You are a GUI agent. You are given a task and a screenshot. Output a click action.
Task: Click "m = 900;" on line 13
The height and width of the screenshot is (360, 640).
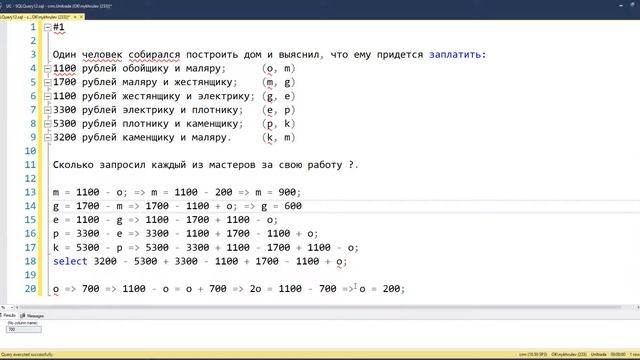pyautogui.click(x=278, y=193)
